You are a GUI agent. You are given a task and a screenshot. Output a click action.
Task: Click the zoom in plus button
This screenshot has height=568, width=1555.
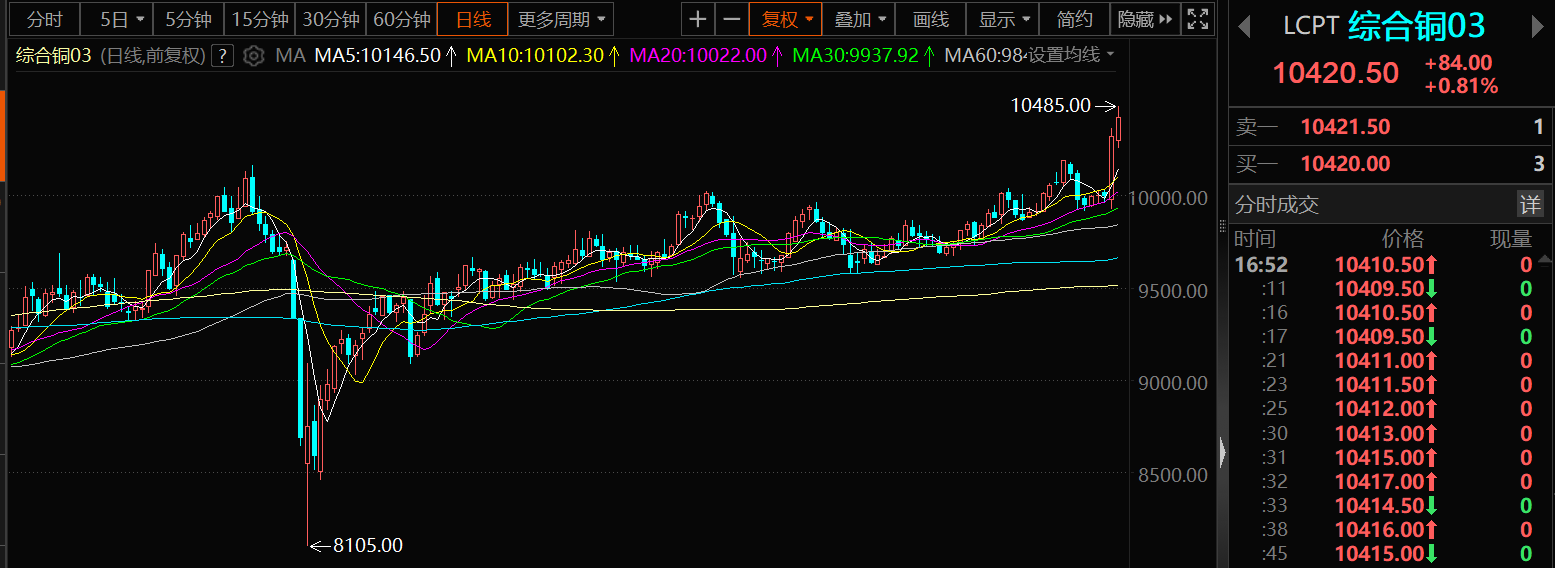coord(698,19)
